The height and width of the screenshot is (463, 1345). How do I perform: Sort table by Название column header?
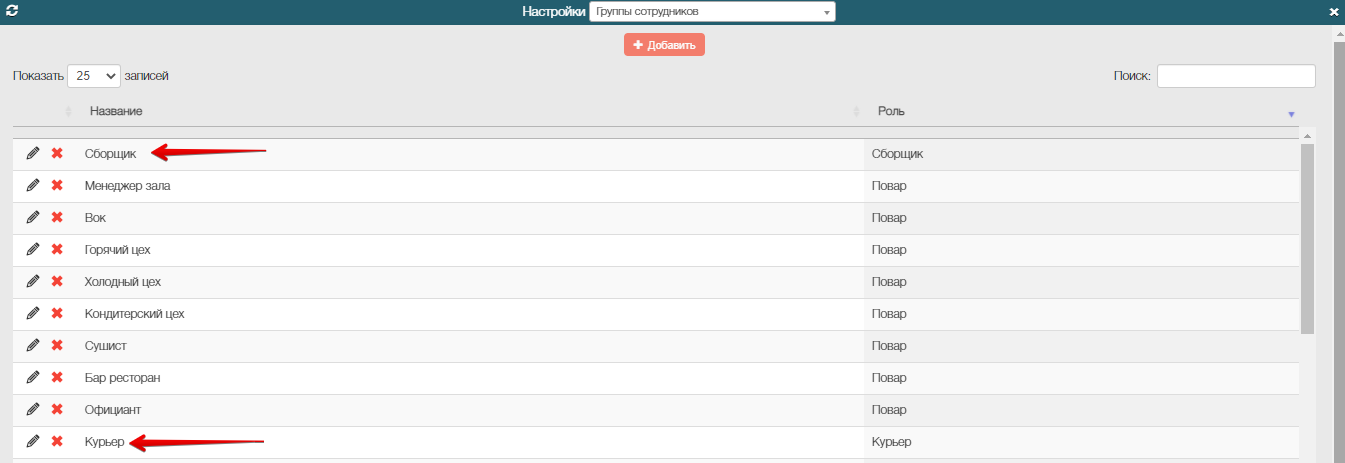pyautogui.click(x=116, y=111)
